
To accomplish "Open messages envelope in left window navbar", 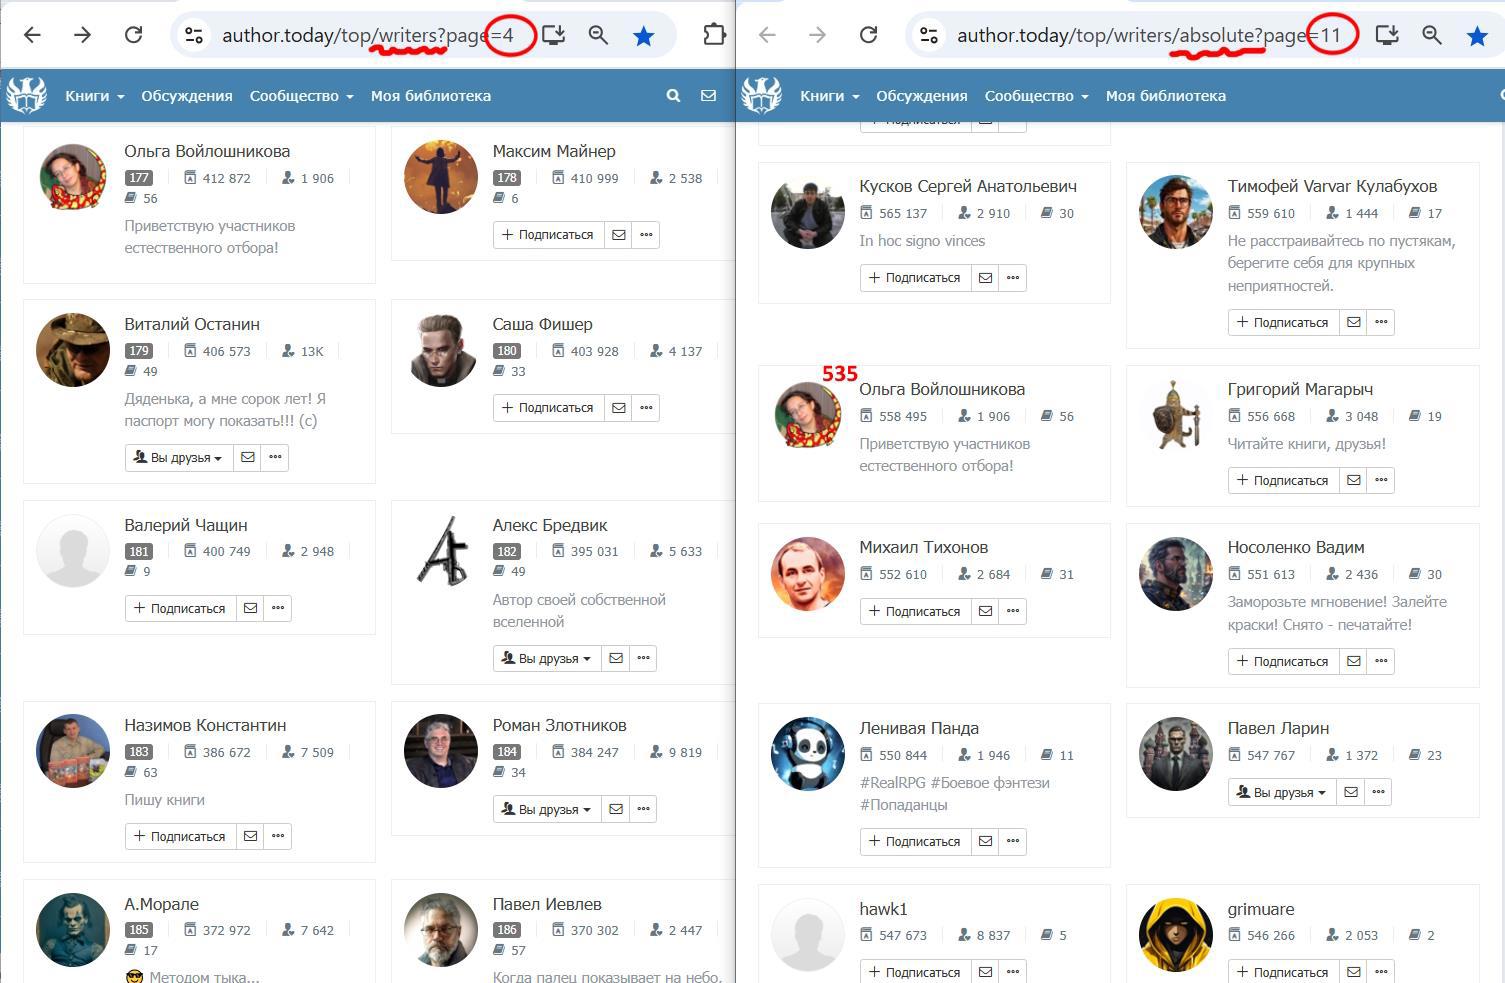I will (708, 96).
